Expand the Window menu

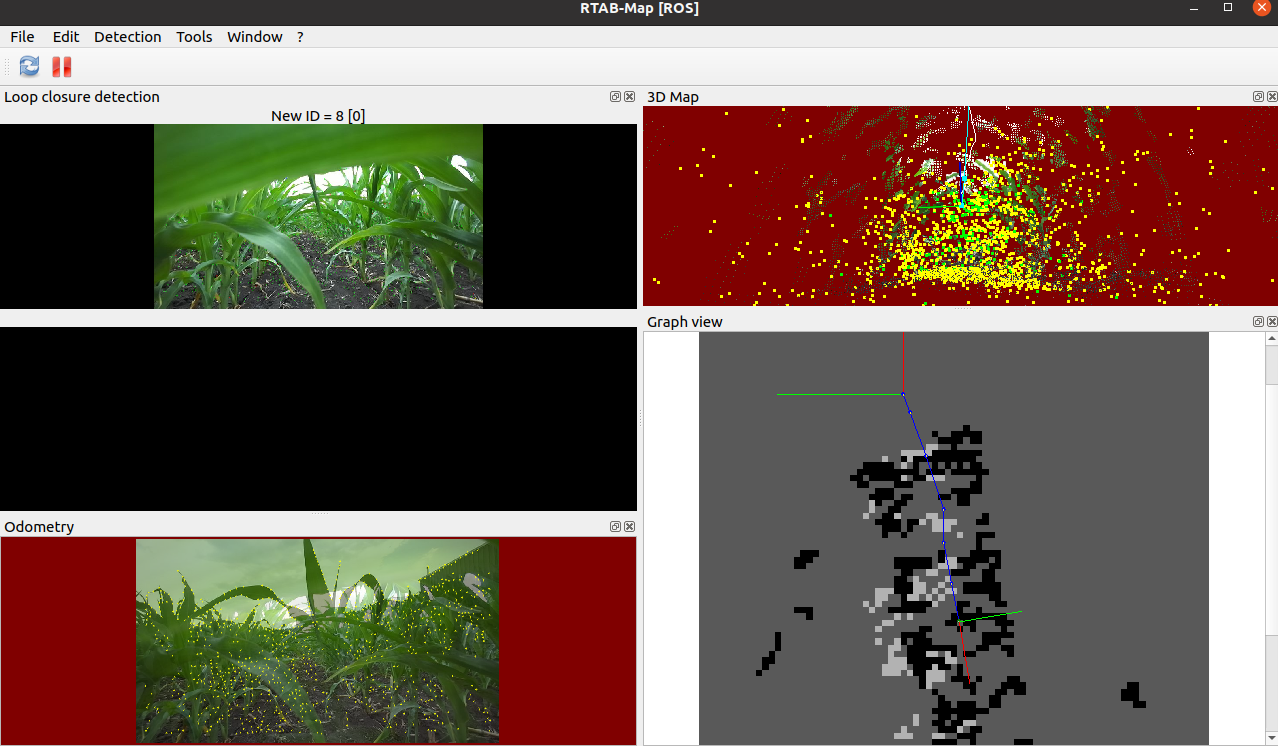(254, 37)
